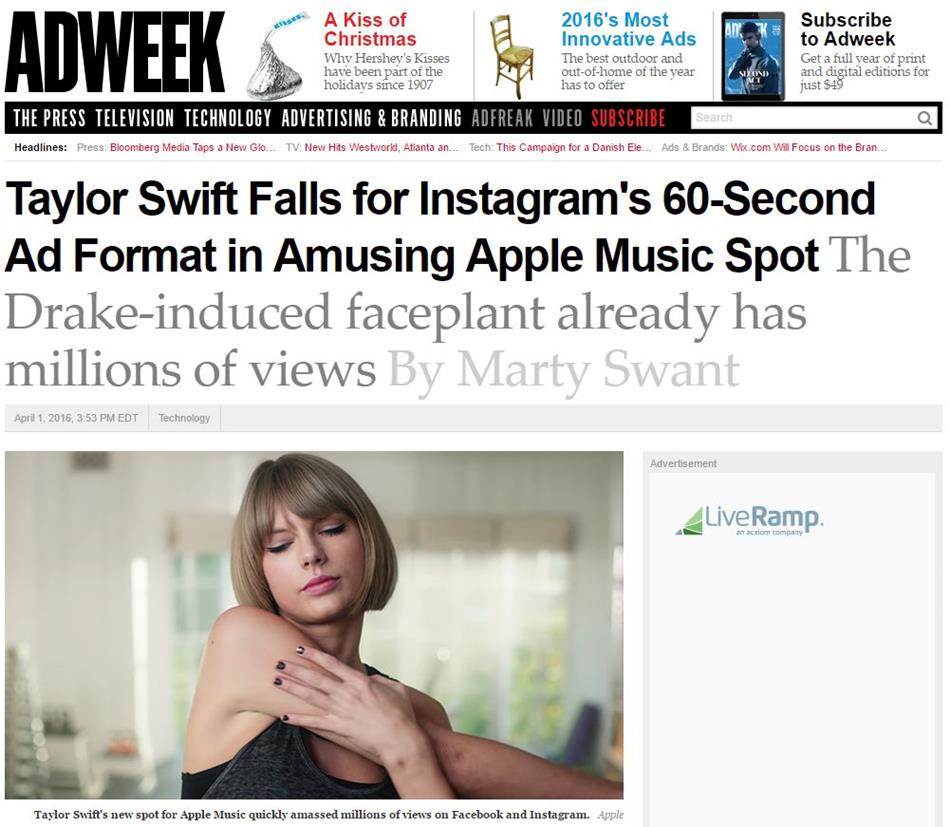Open 2016's Most Innovative Ads promo
Screen dimensions: 950x827
click(628, 29)
